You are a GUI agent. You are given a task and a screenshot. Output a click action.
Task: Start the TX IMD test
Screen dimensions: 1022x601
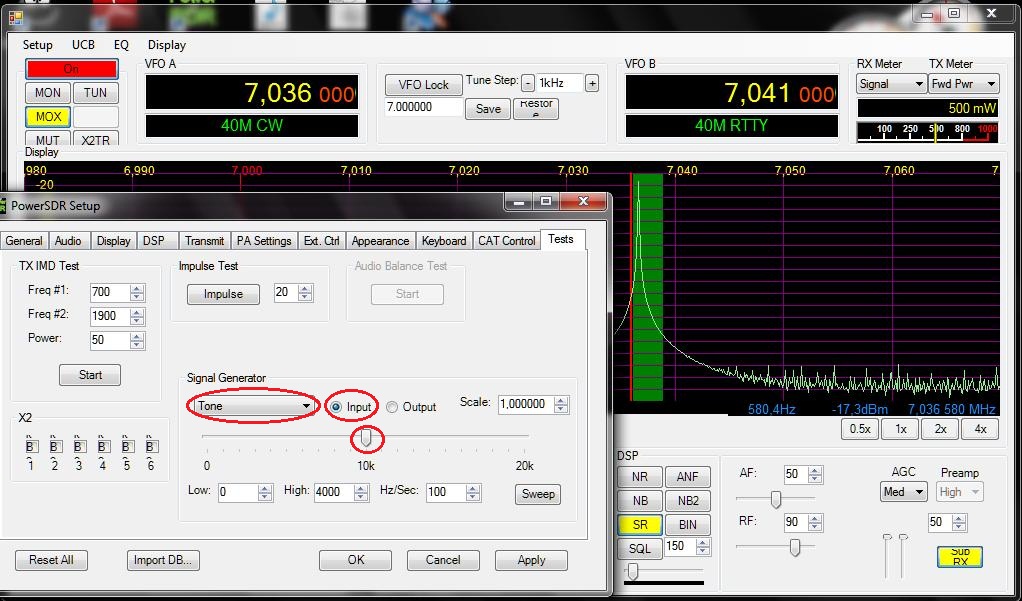pyautogui.click(x=90, y=375)
